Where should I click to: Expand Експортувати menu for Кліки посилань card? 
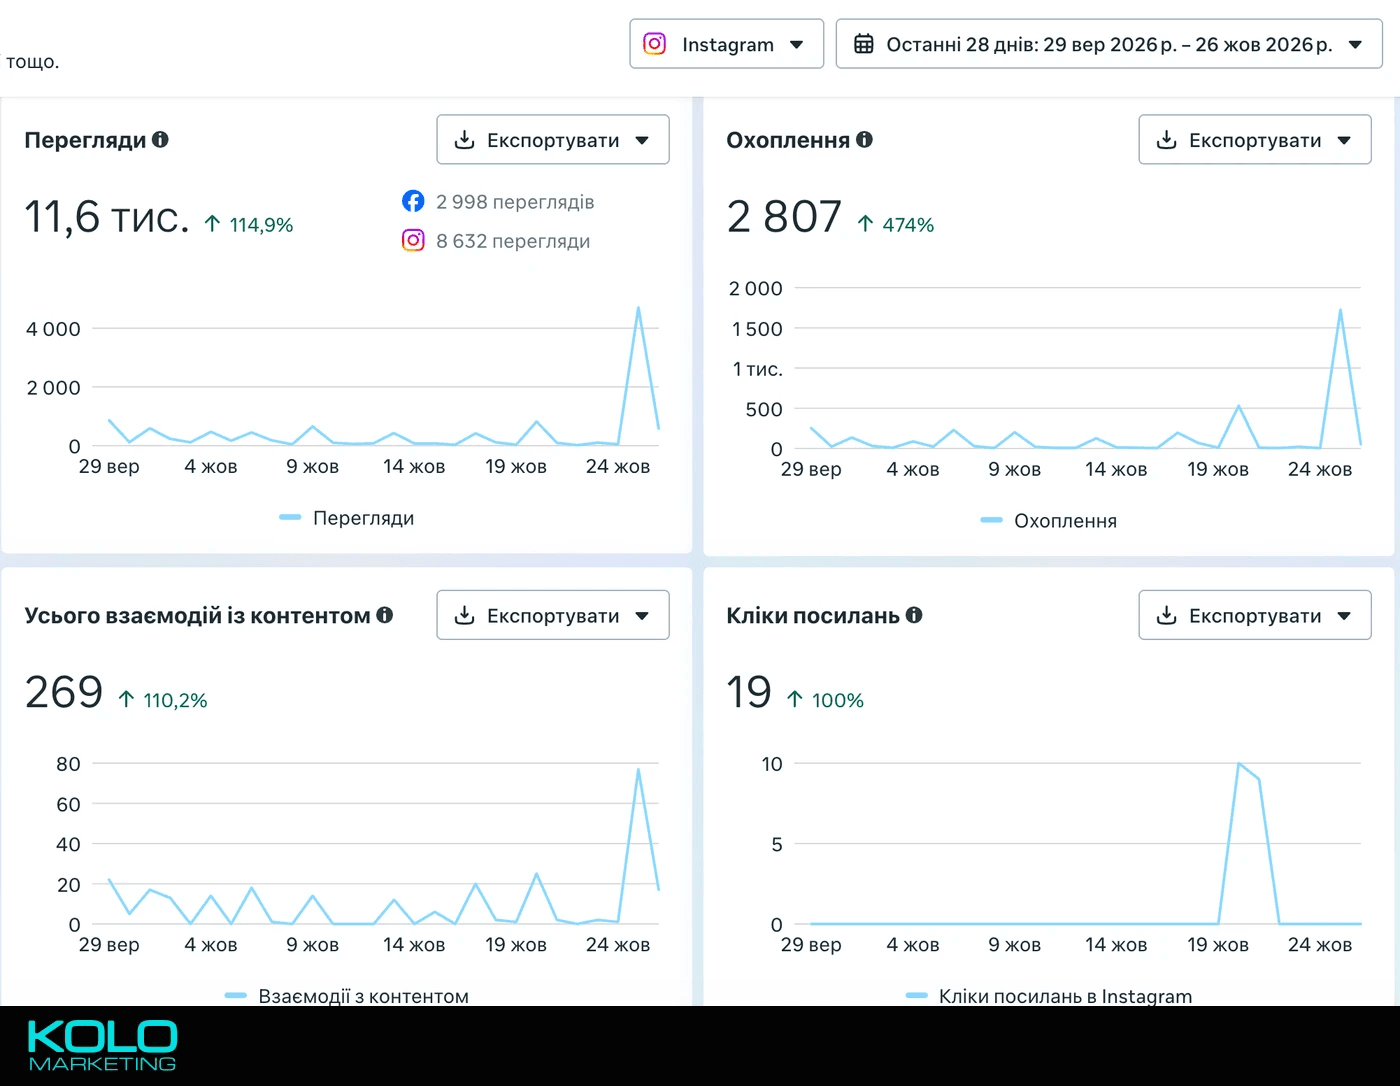tap(1255, 615)
